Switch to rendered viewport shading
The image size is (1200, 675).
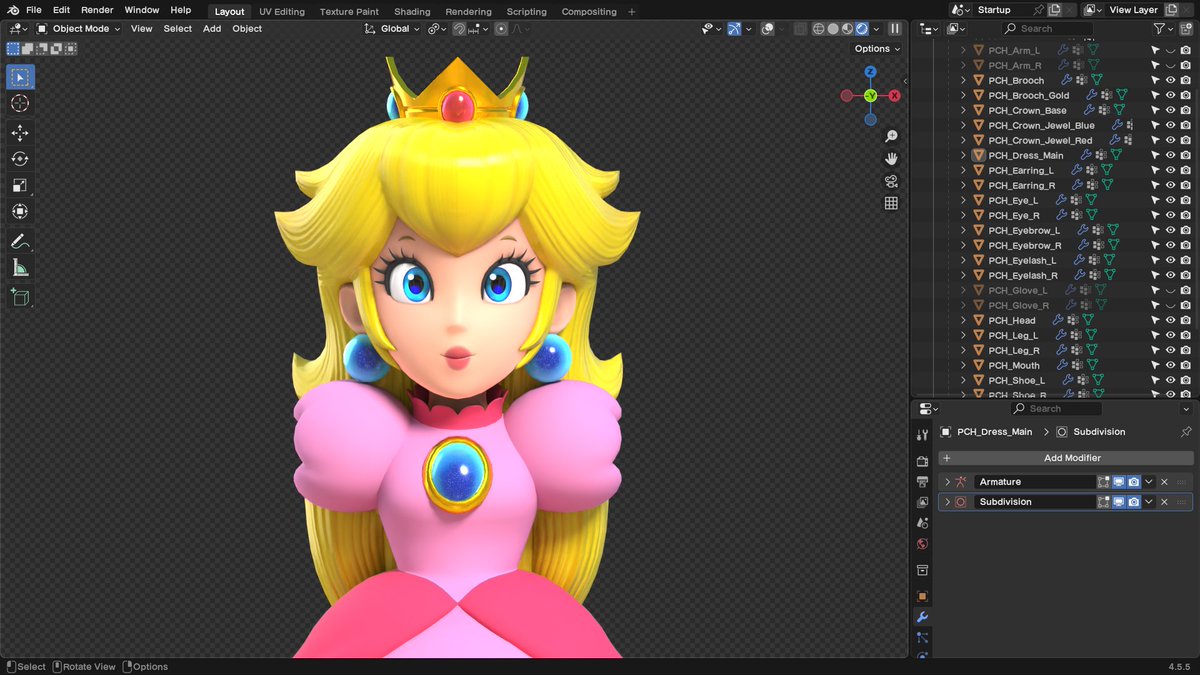862,29
